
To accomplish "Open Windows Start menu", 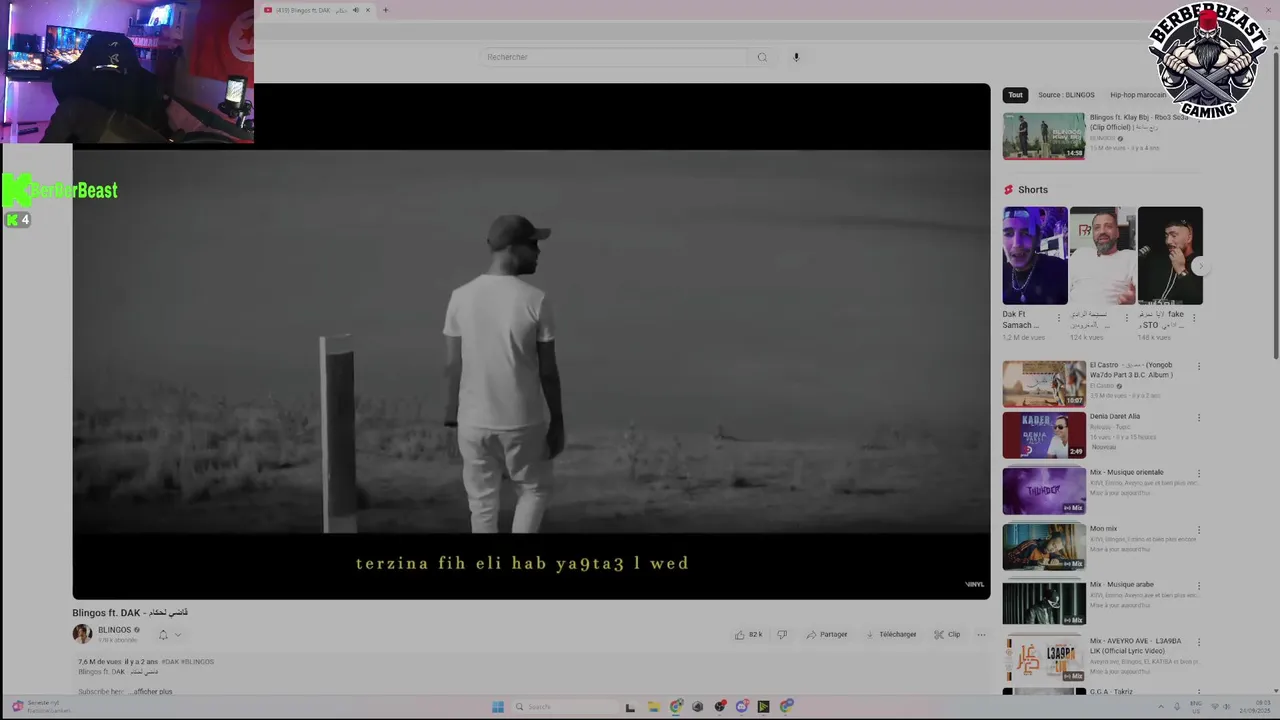I will pos(497,707).
